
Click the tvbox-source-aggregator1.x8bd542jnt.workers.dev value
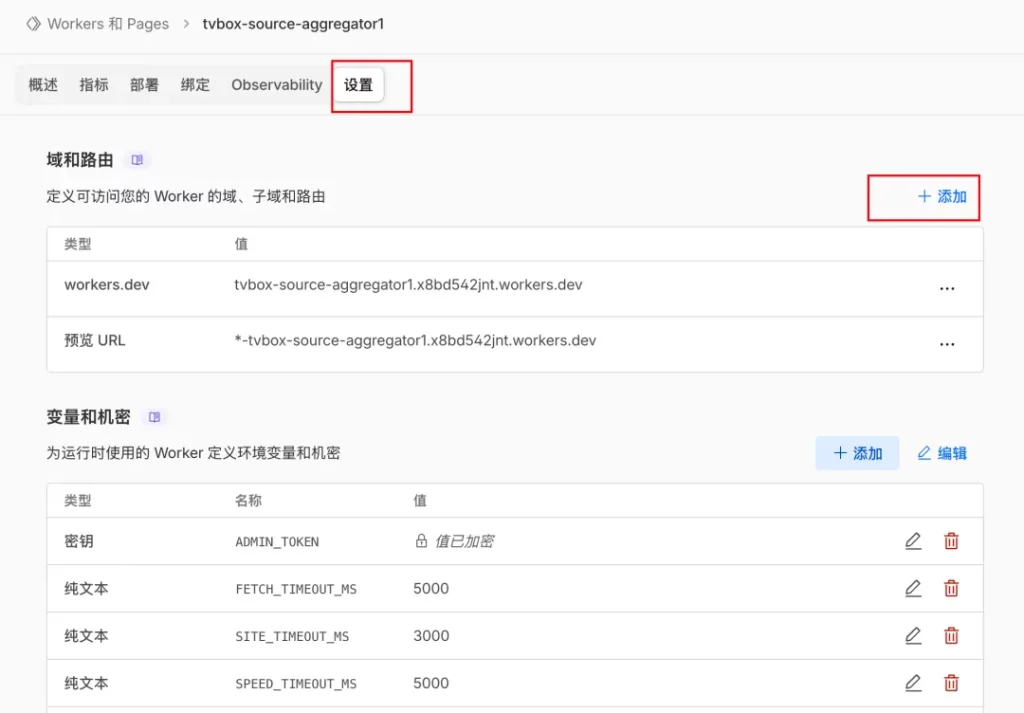408,285
